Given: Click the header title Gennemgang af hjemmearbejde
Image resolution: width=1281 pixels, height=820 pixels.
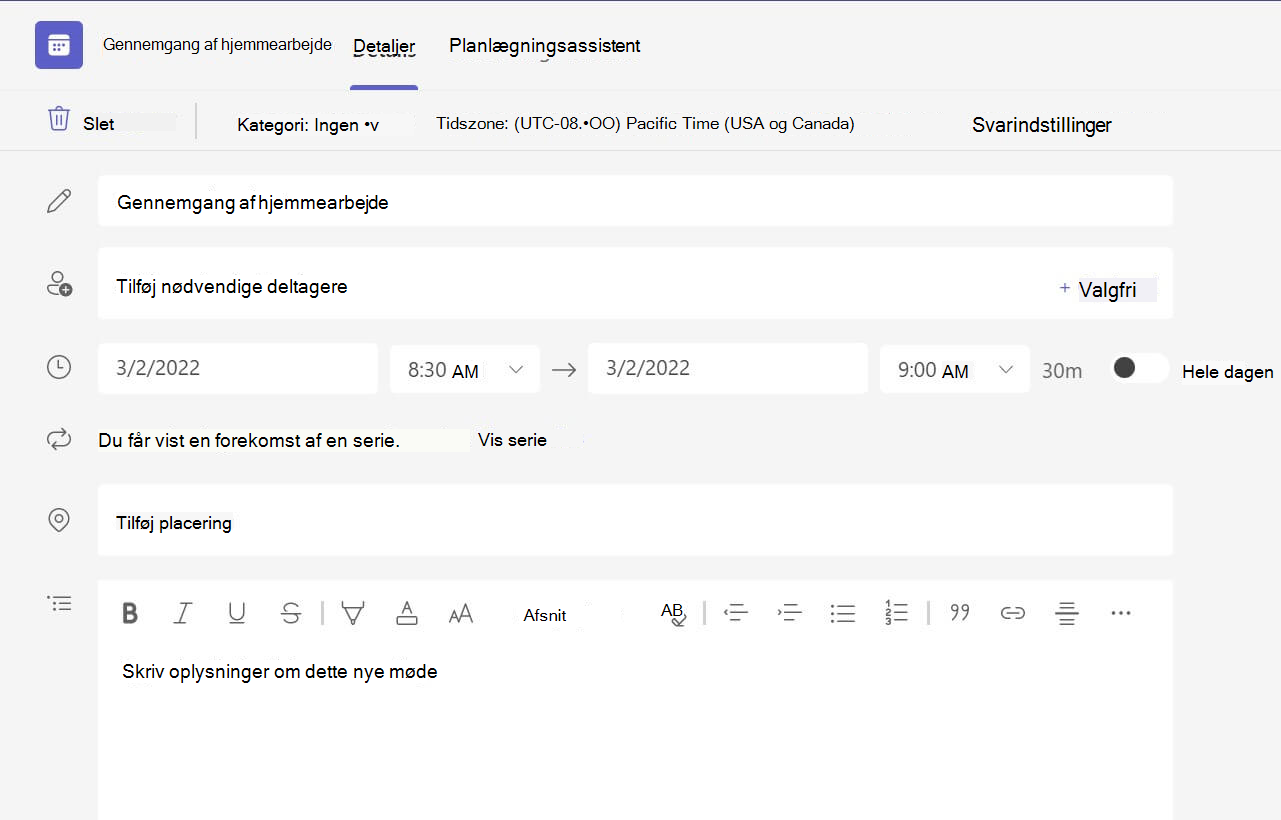Looking at the screenshot, I should tap(217, 45).
